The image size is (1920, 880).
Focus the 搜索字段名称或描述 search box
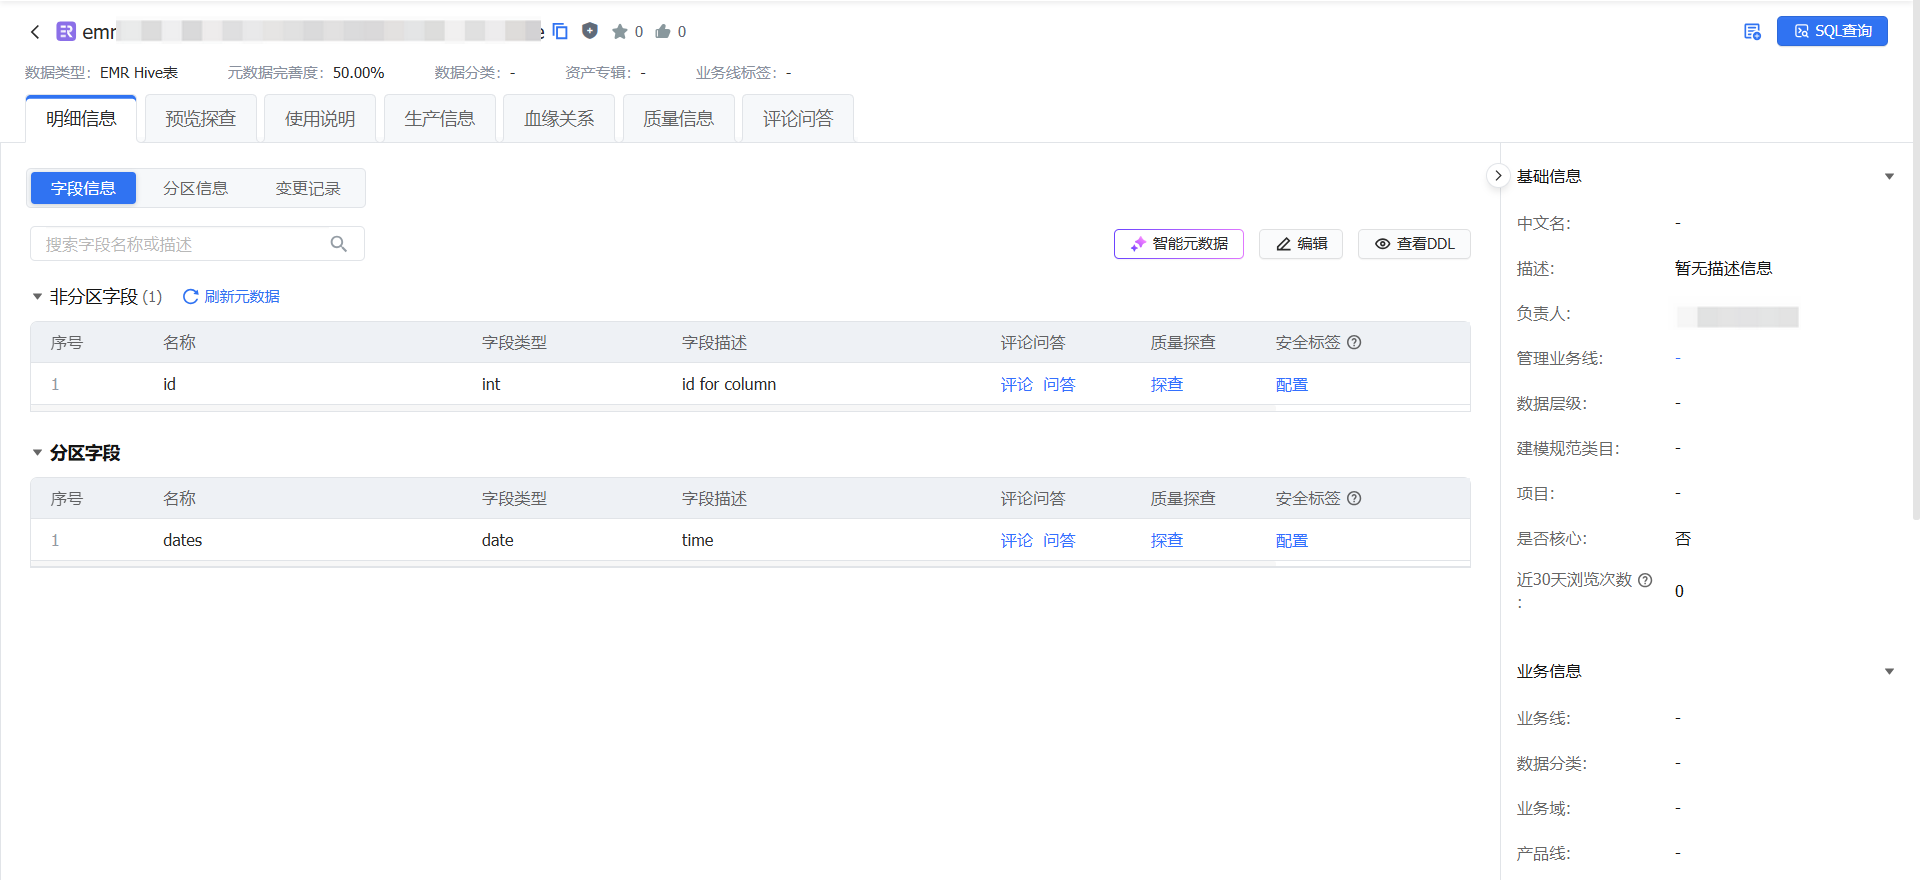coord(197,244)
